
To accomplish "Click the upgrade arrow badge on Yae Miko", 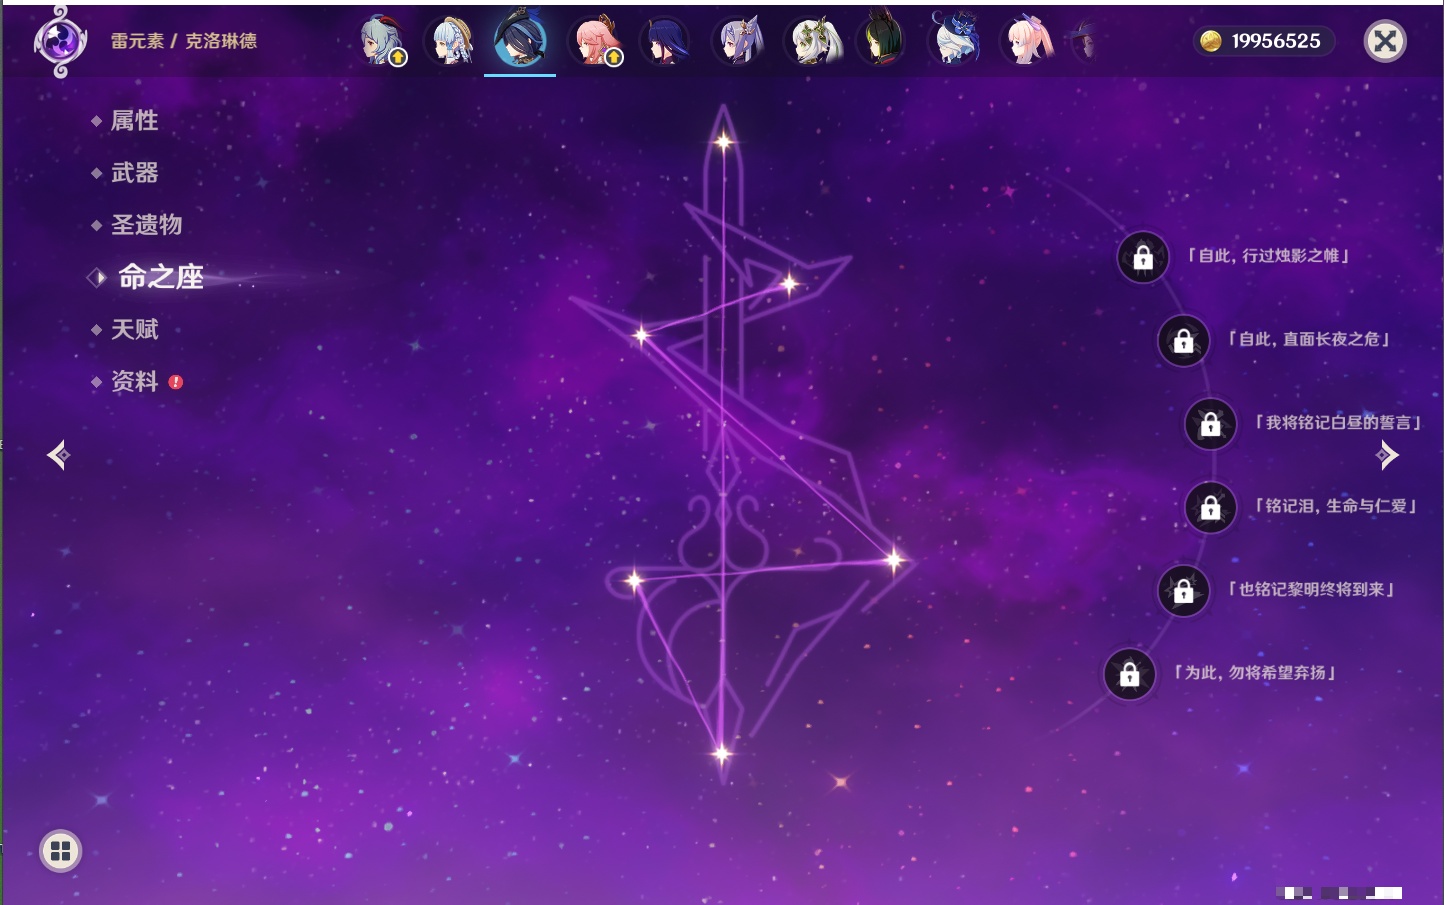I will point(614,58).
